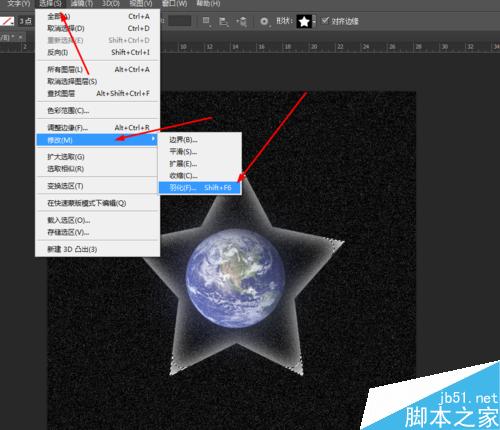Choose 调整边缘(F)... refine edge entry

[98, 128]
